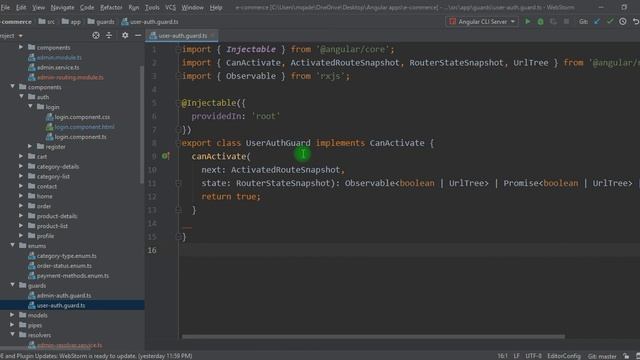Expand the cart folder
This screenshot has width=640, height=360.
click(21, 156)
